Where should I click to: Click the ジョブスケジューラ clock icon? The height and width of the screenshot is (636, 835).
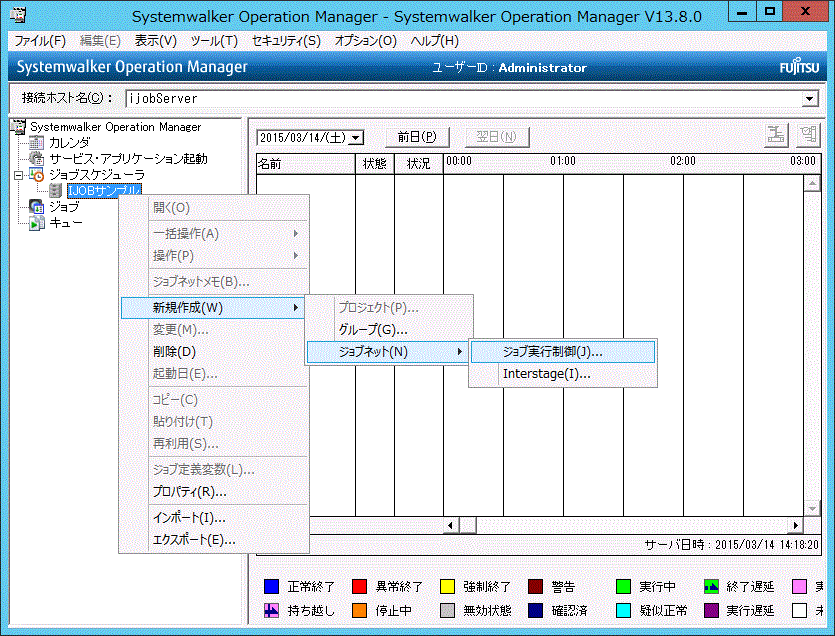click(37, 175)
